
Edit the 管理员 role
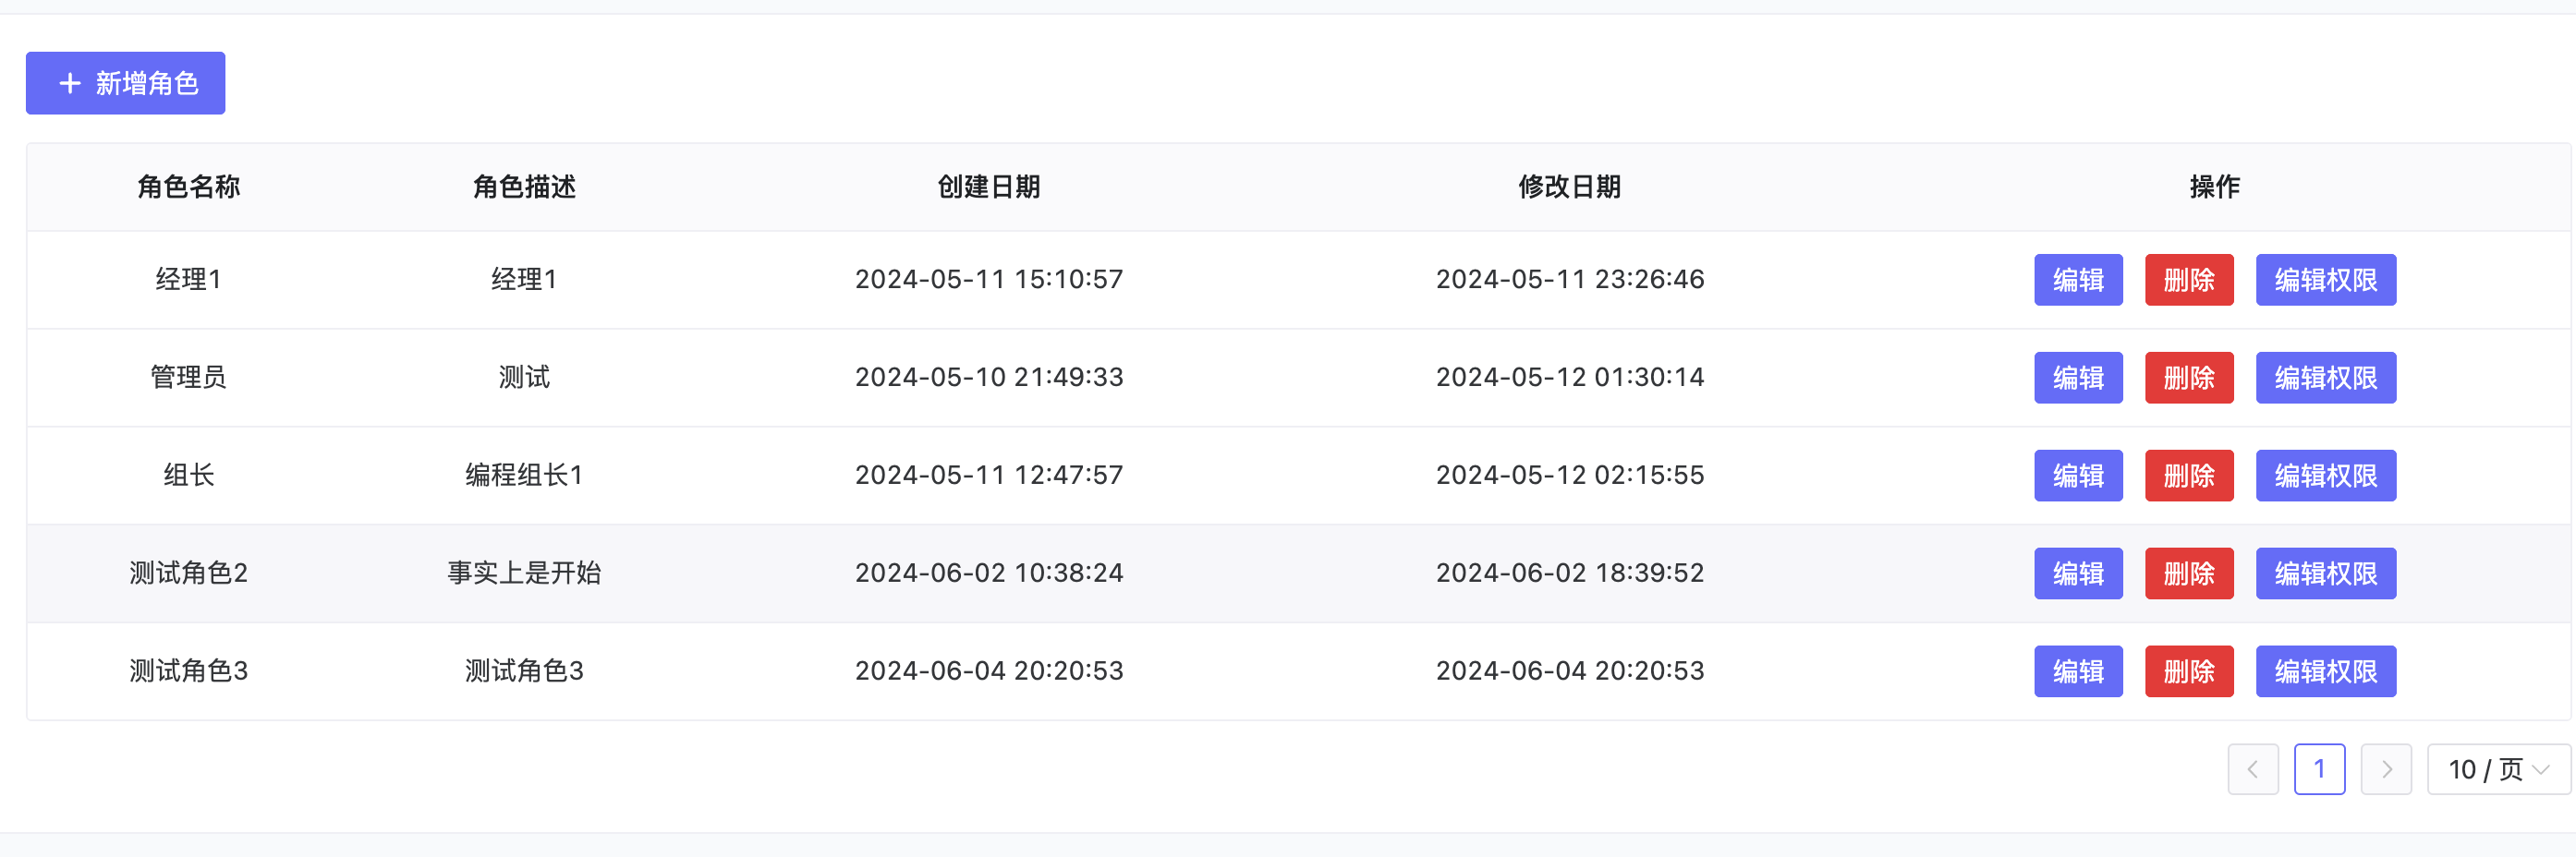click(2078, 378)
